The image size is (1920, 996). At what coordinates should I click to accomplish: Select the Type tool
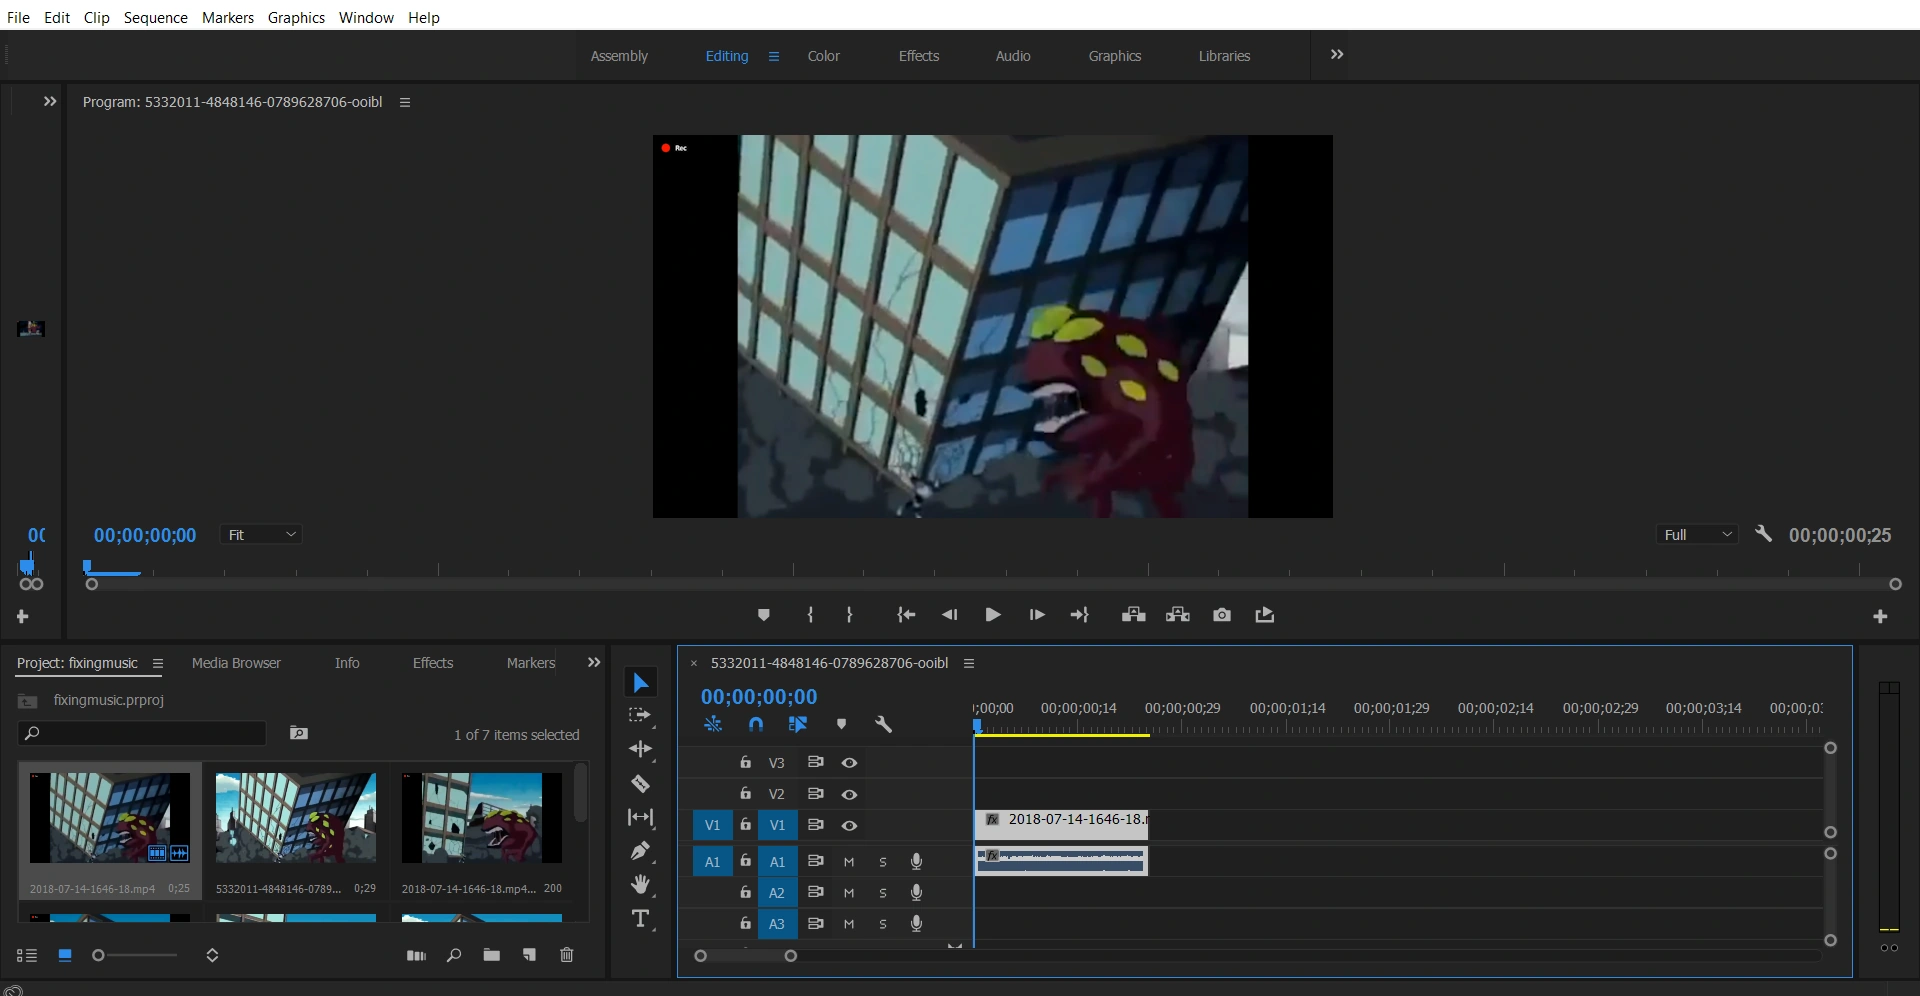tap(640, 919)
